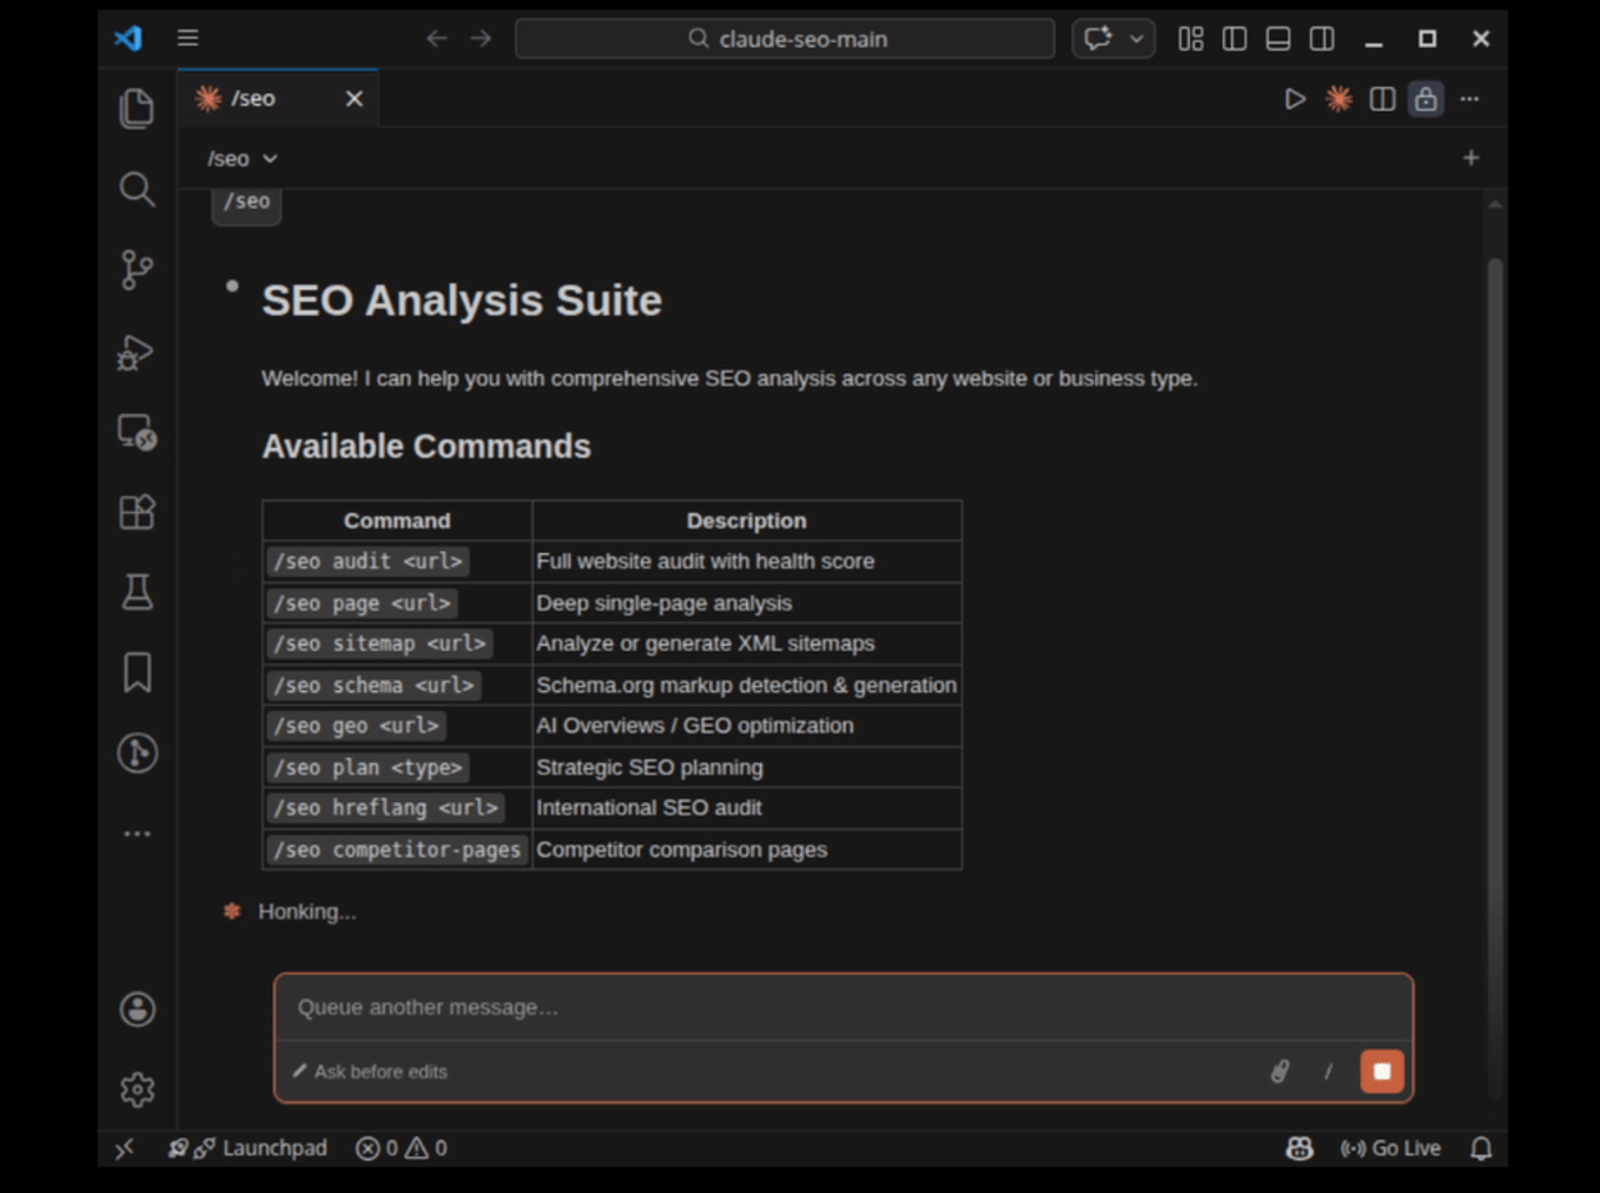
Task: Open the Source Control view
Action: tap(137, 270)
